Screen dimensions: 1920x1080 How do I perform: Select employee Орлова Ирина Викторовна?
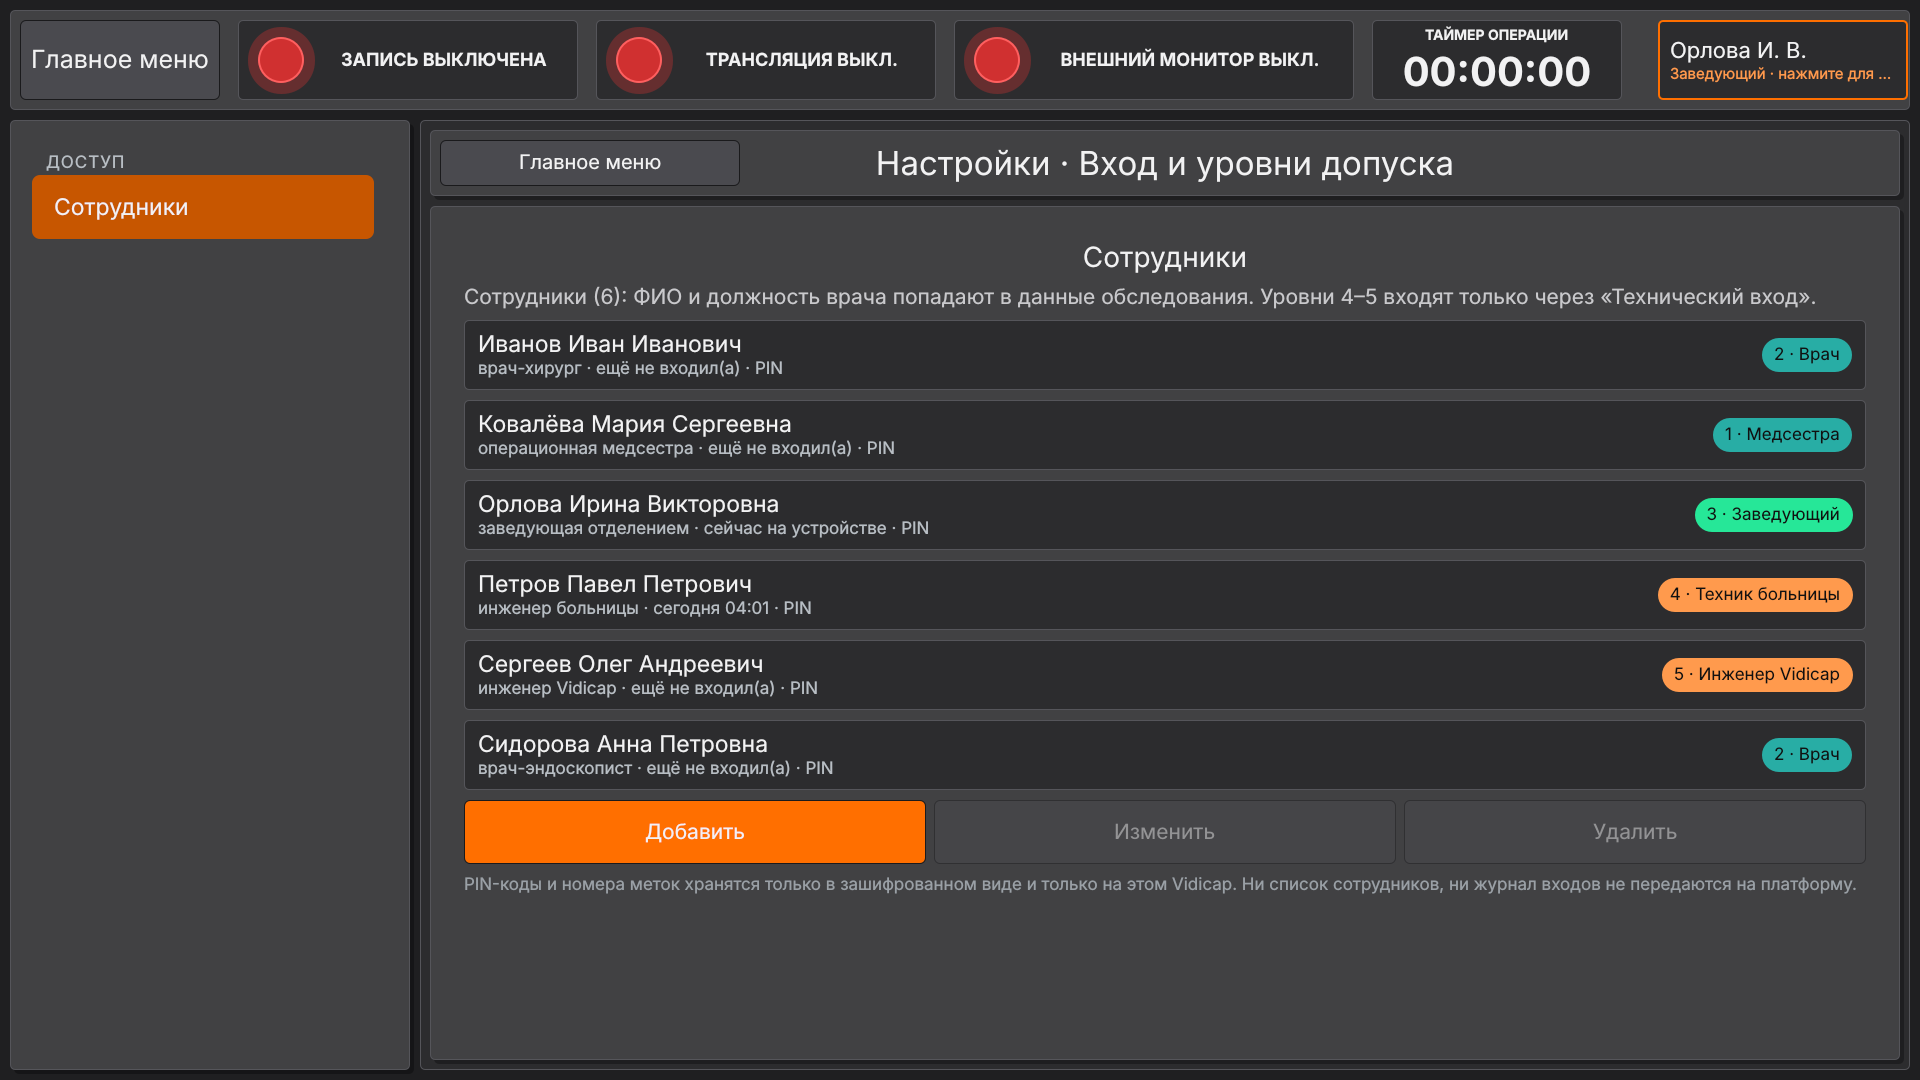coord(1165,515)
